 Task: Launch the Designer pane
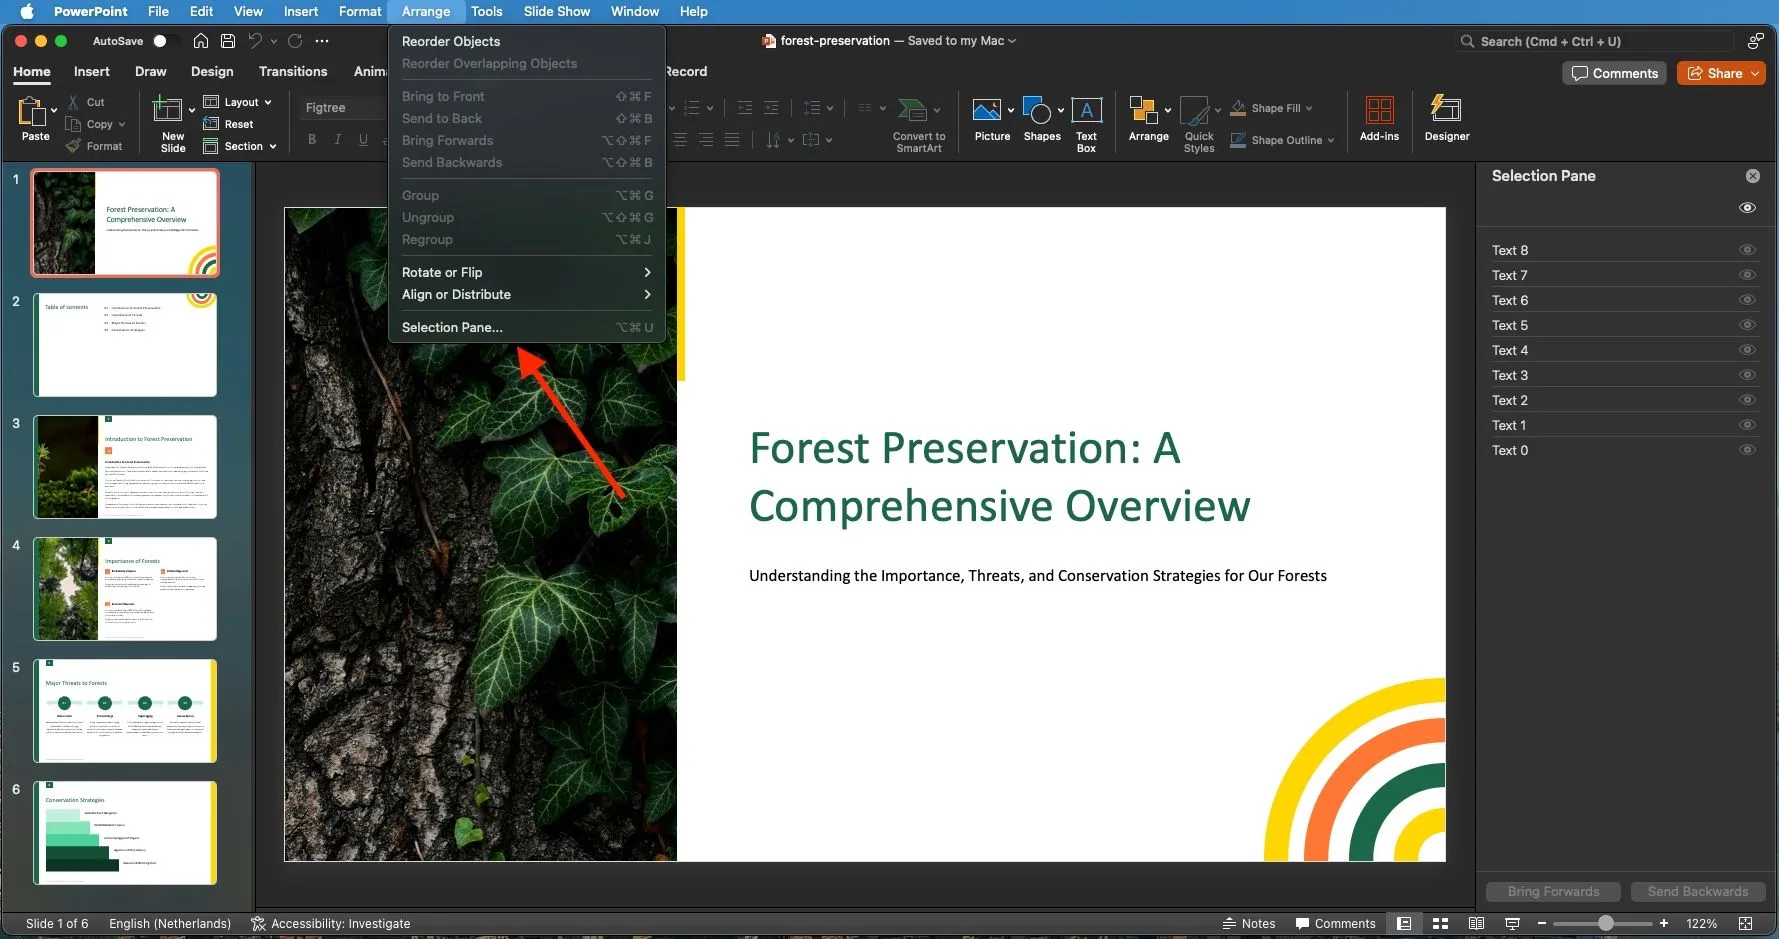click(1446, 118)
